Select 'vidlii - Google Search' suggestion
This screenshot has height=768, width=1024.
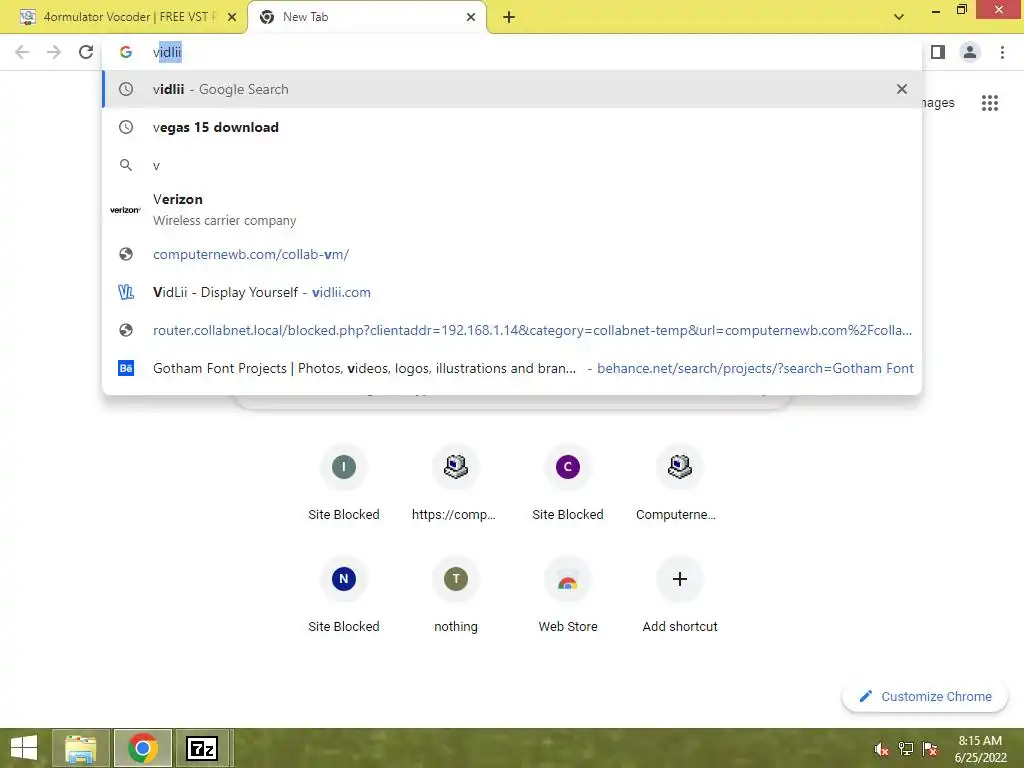pos(512,89)
